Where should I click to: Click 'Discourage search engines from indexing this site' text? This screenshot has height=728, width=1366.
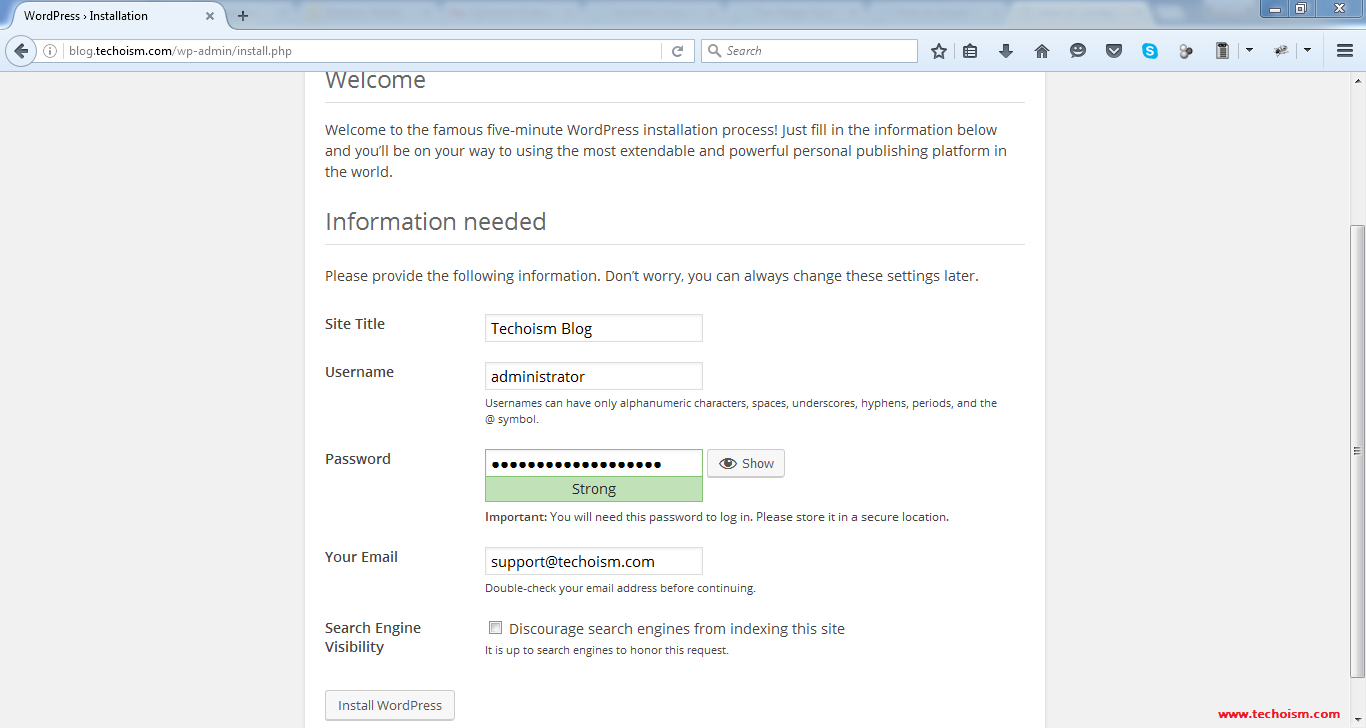point(677,629)
